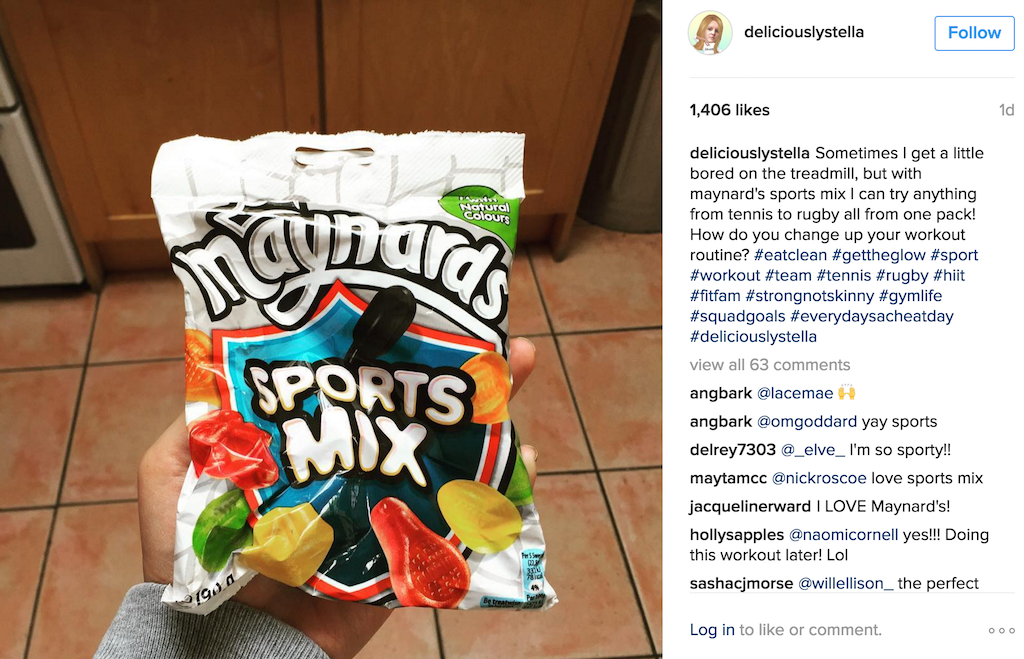Open the three-dot more options menu
The height and width of the screenshot is (659, 1024).
click(x=1001, y=630)
